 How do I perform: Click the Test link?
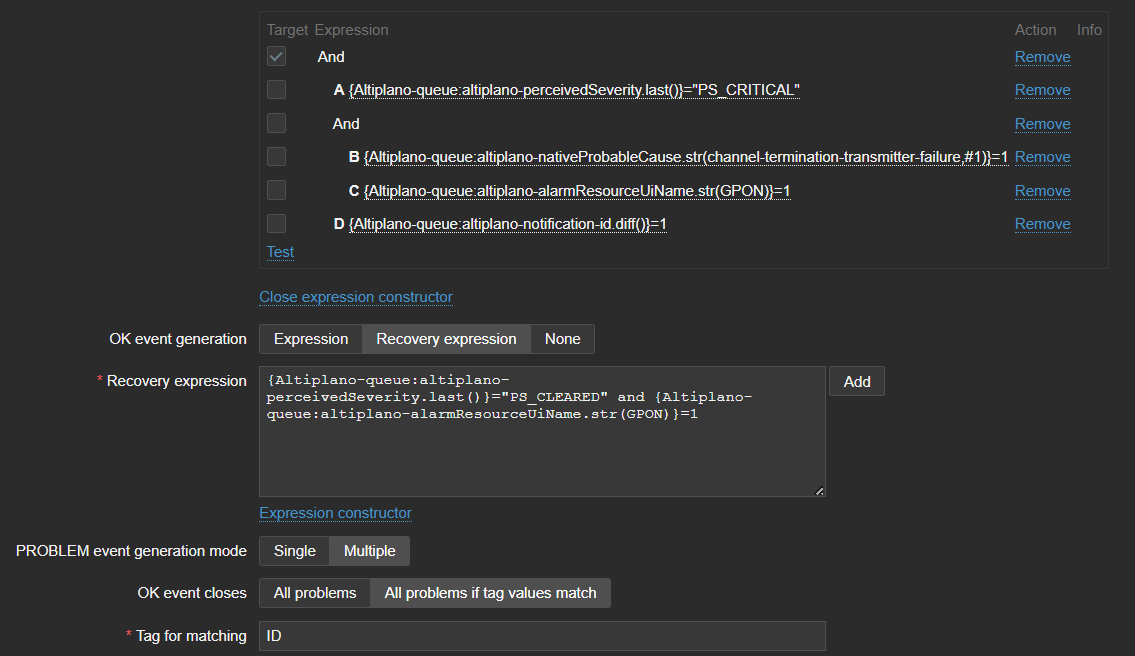pos(280,252)
